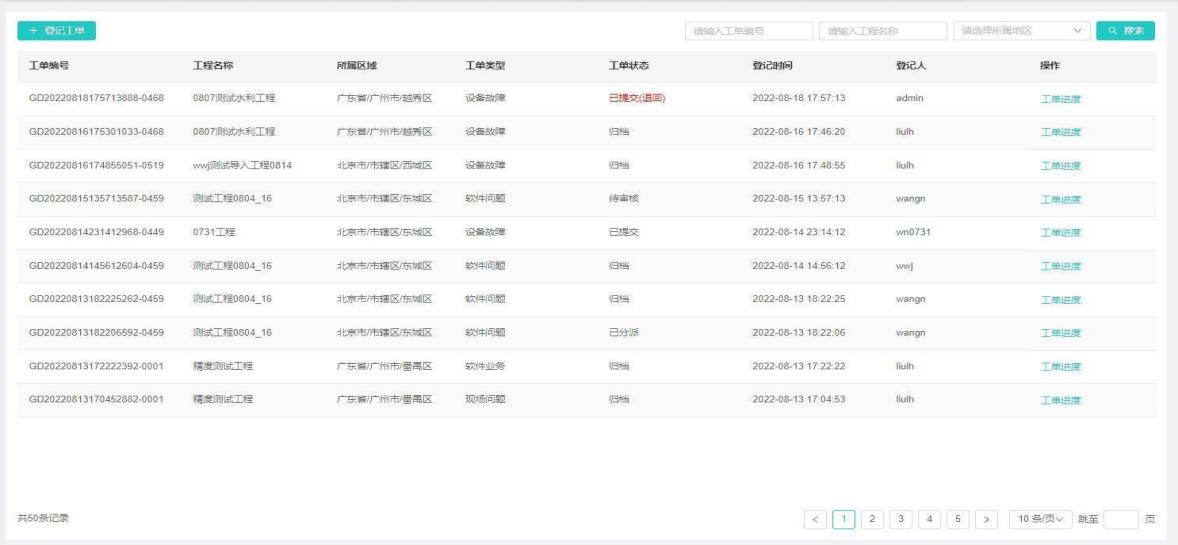Open 工单进度 for the 现场问题 order

coord(1061,400)
